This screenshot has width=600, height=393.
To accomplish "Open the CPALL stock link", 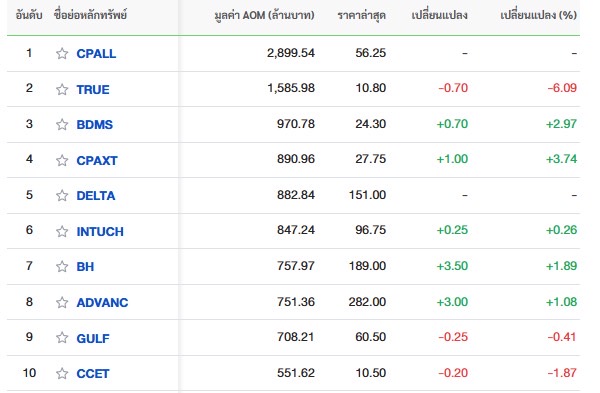I will (x=96, y=54).
